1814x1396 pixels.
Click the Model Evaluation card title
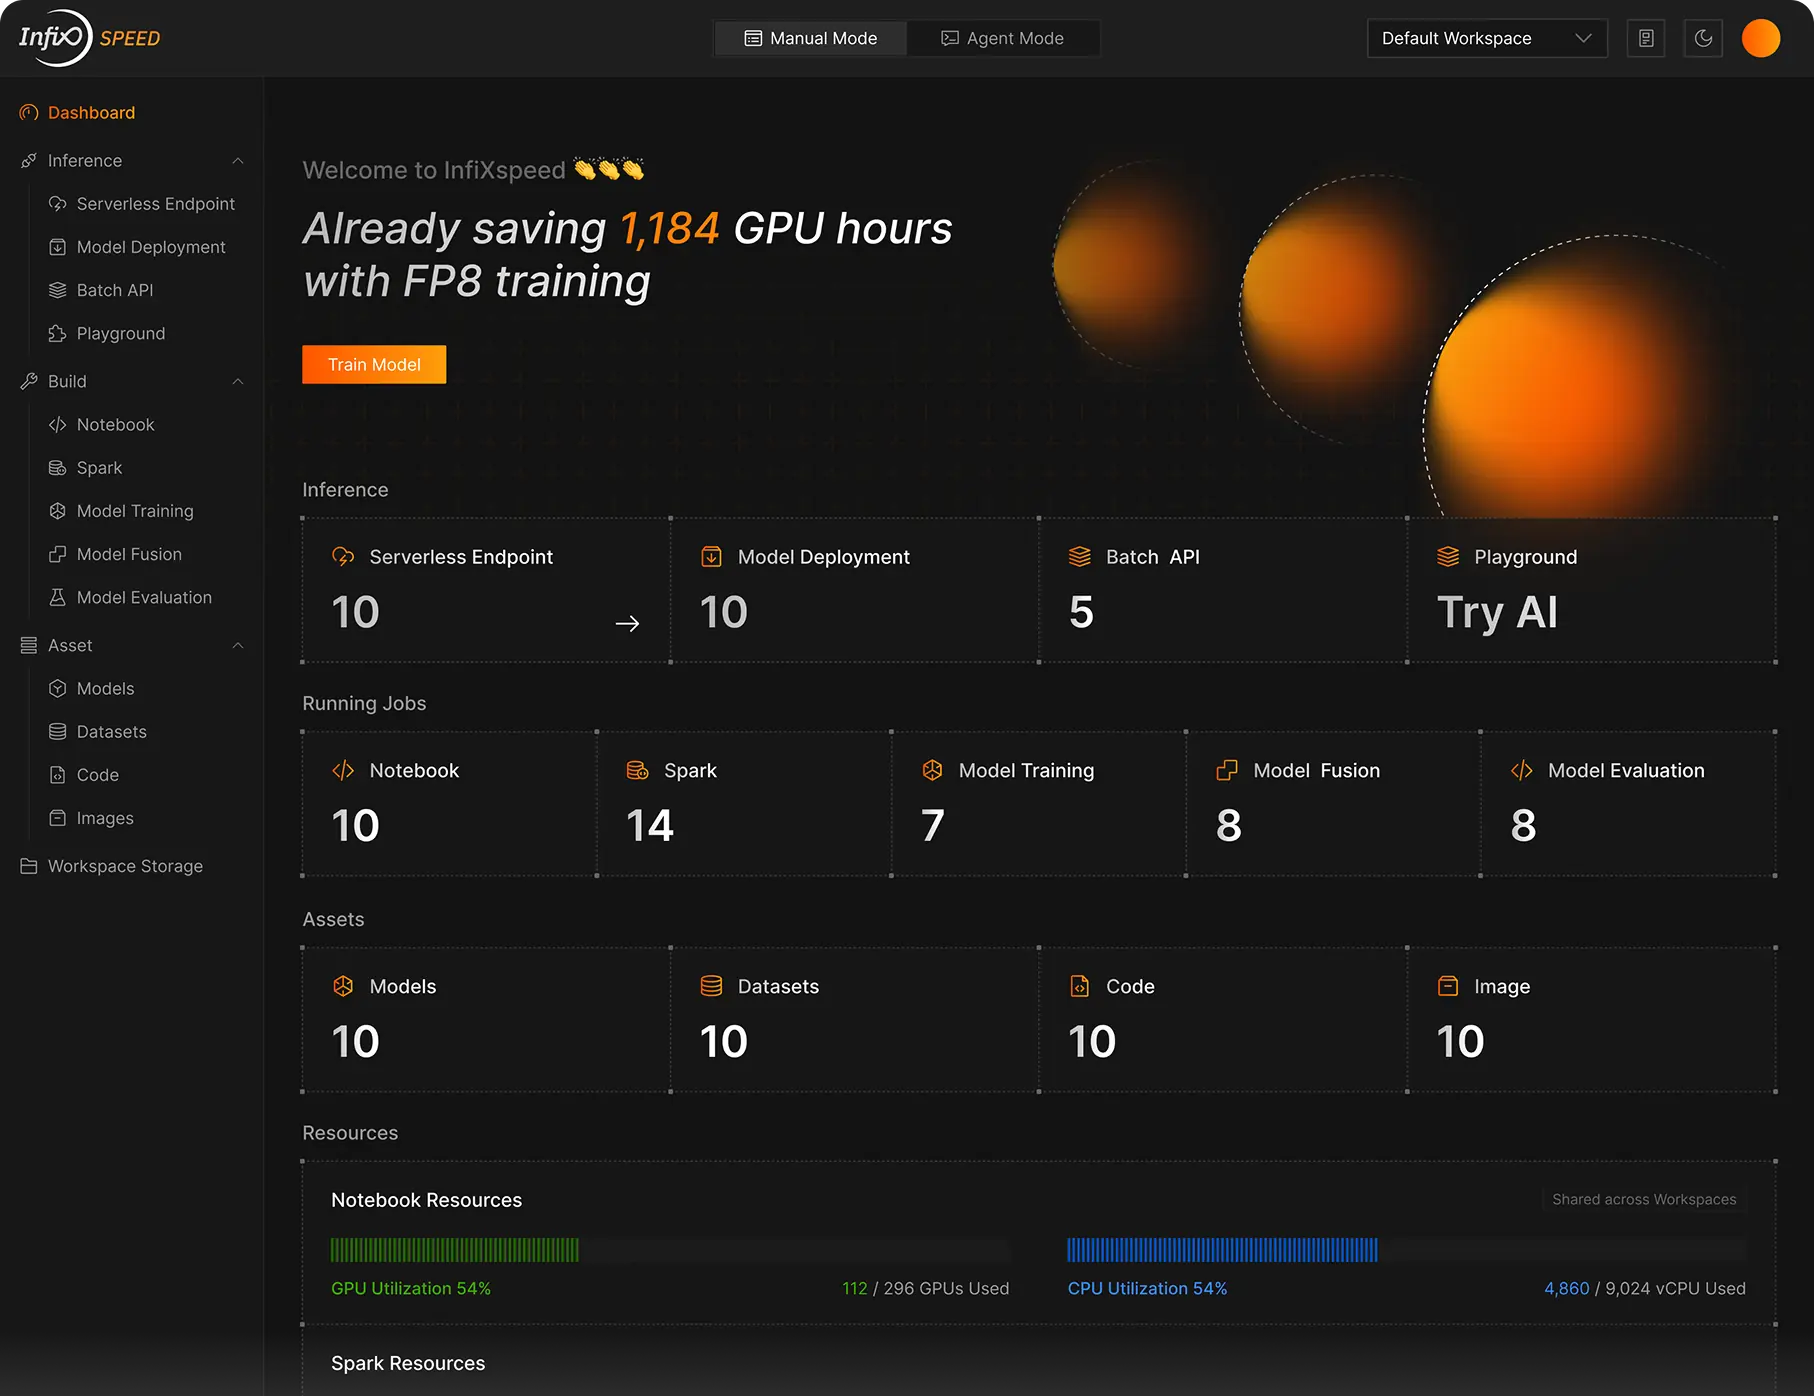[1626, 771]
